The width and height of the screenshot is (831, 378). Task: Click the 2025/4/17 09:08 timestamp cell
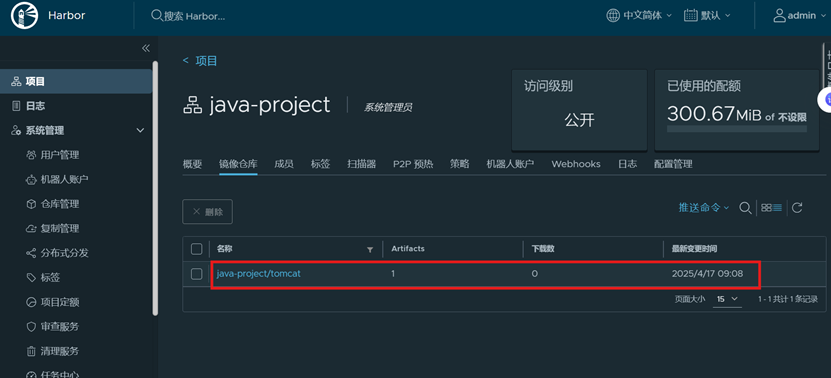click(x=707, y=274)
